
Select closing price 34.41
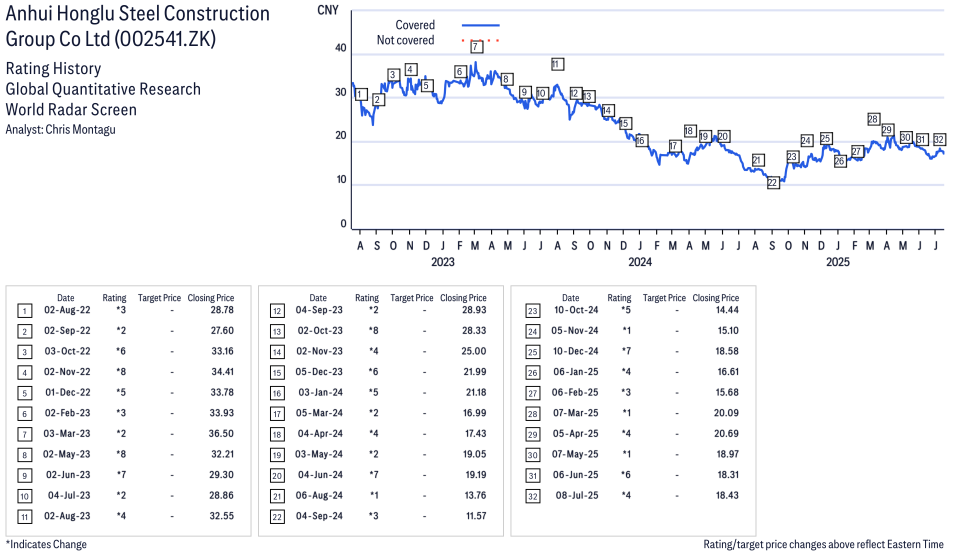[222, 371]
